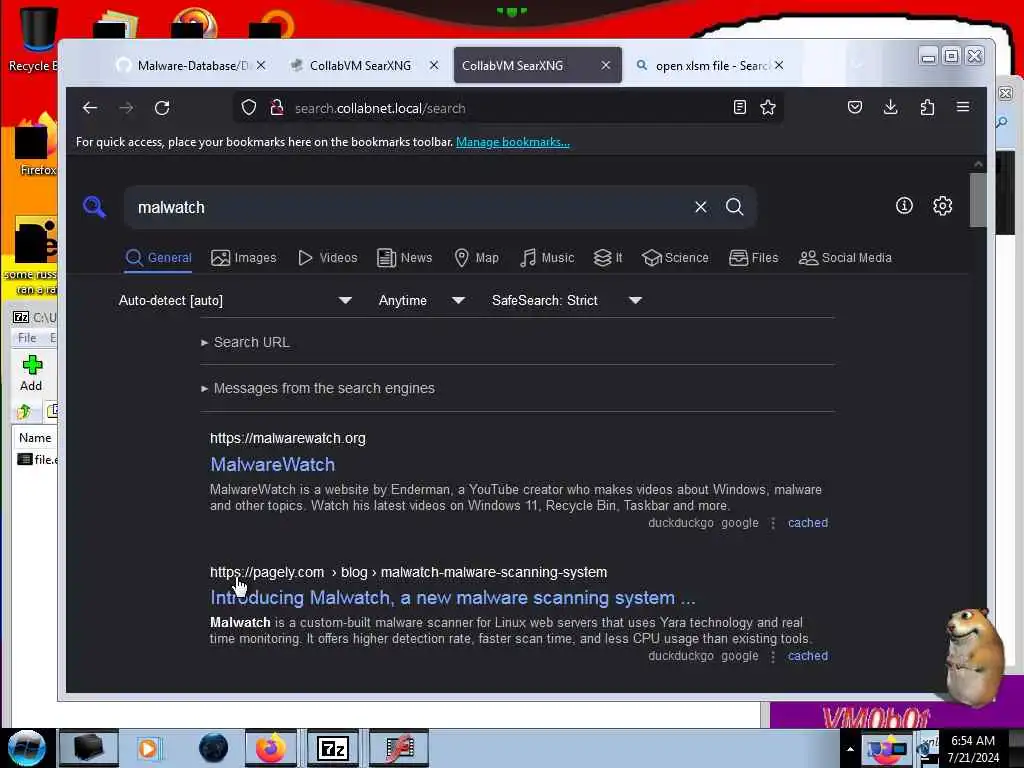Click the Name column header in 7-Zip

pos(35,438)
